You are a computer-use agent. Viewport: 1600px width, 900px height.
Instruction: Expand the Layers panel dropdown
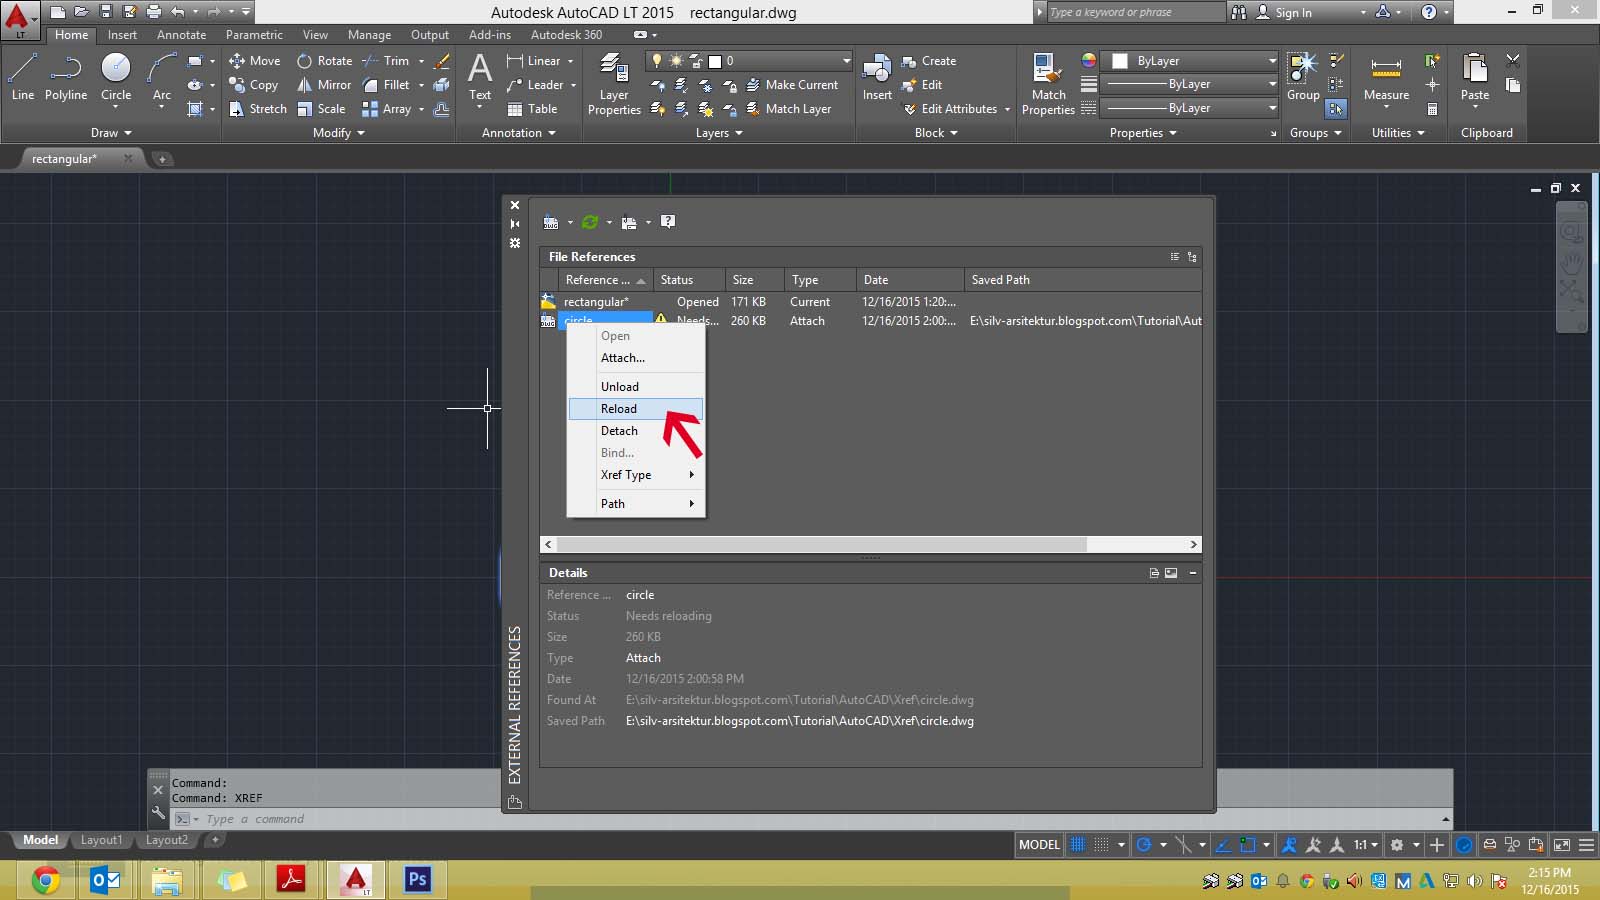coord(719,133)
